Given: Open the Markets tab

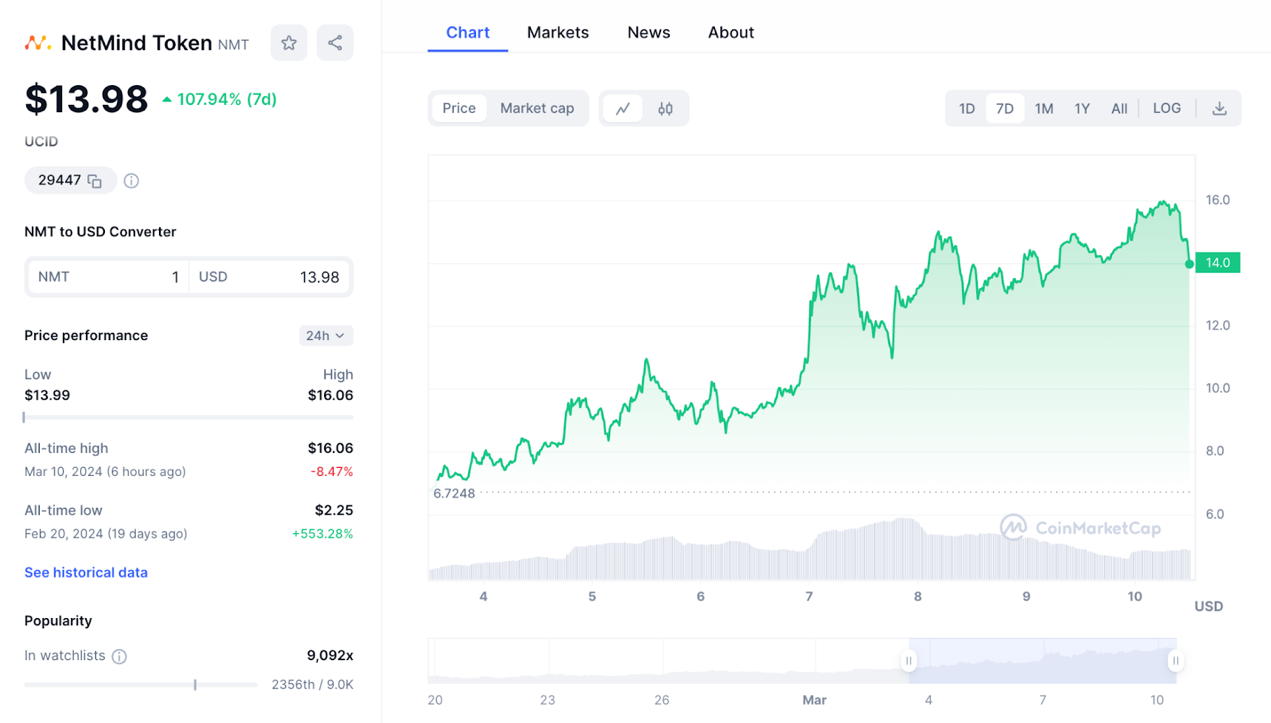Looking at the screenshot, I should click(x=558, y=32).
